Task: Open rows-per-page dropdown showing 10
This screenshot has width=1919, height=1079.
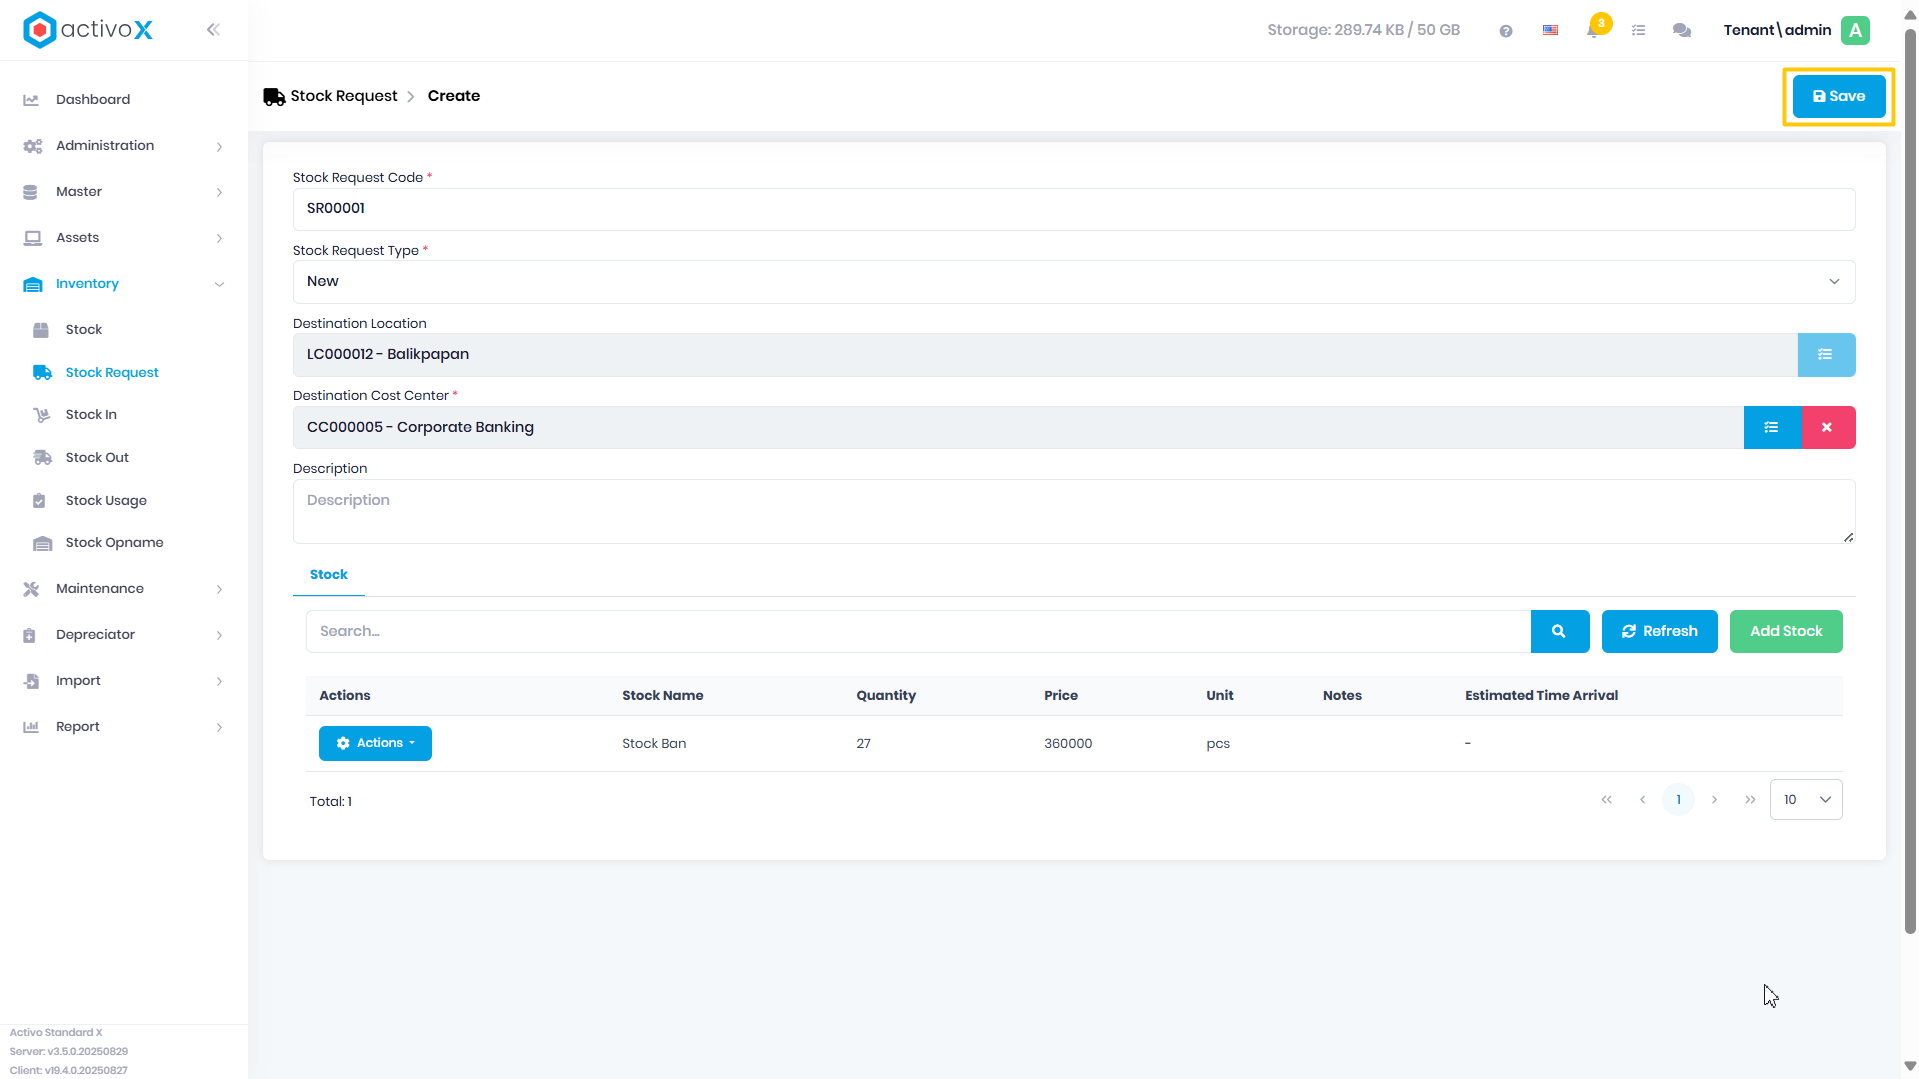Action: (x=1805, y=800)
